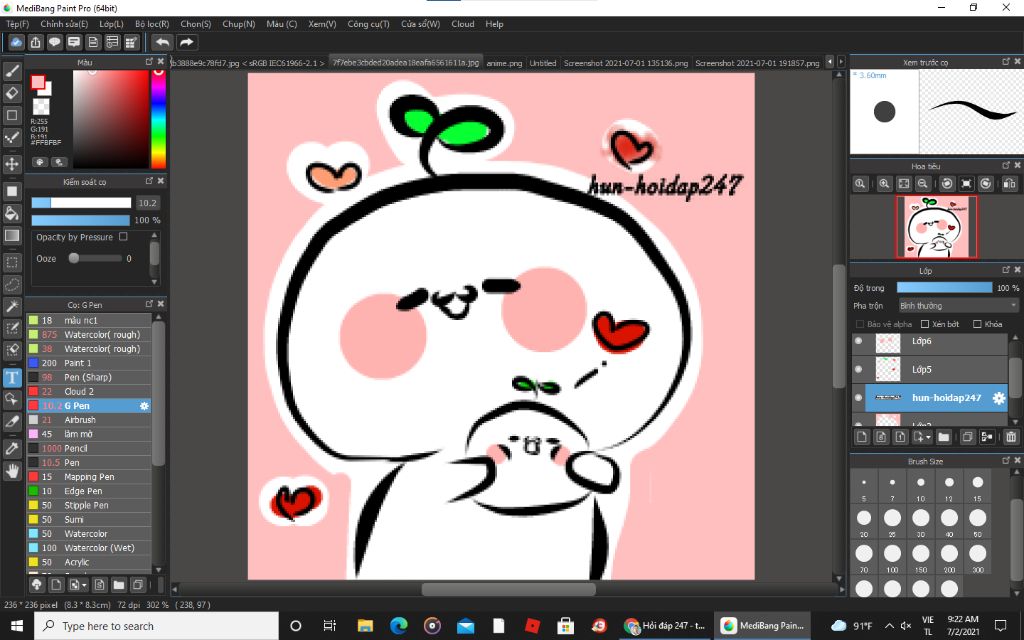Select the Magic Wand tool
Image resolution: width=1024 pixels, height=640 pixels.
click(x=12, y=306)
